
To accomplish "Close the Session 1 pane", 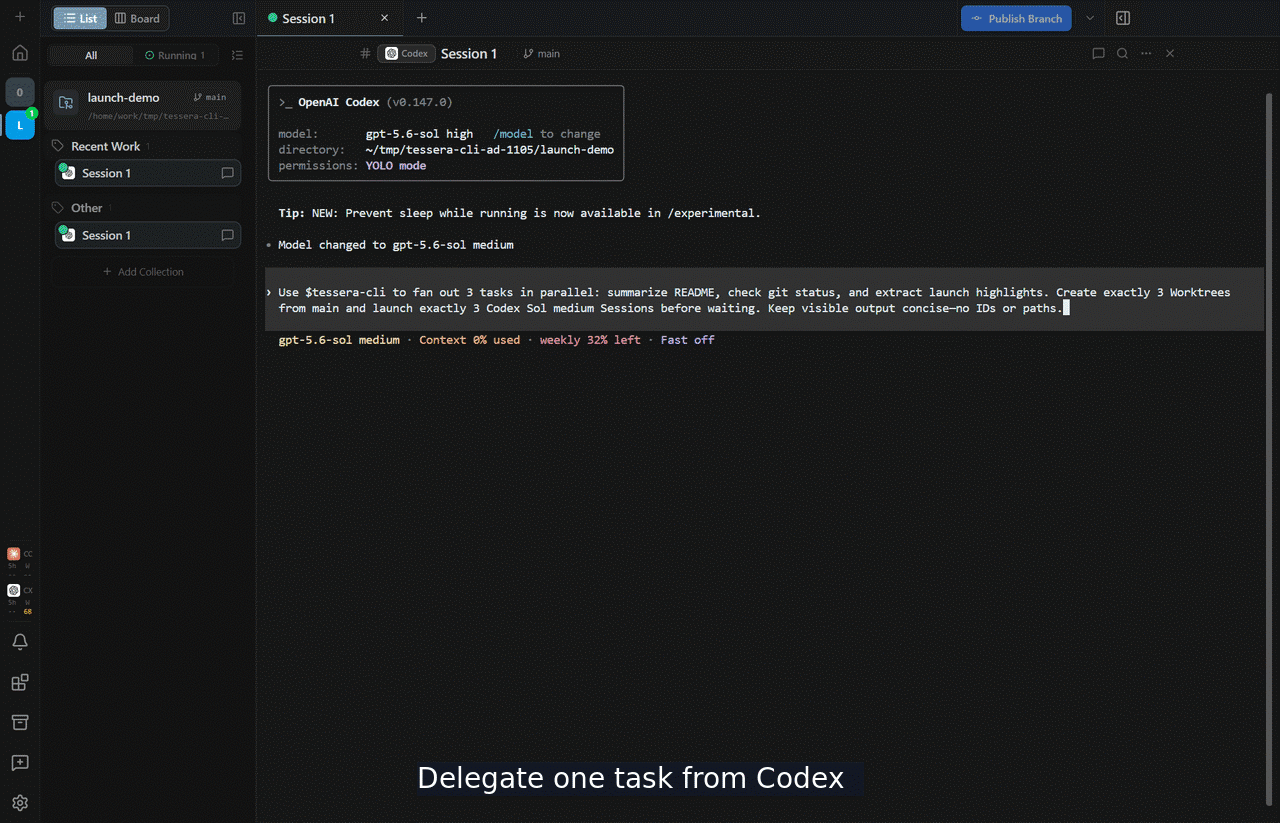I will click(x=1170, y=53).
